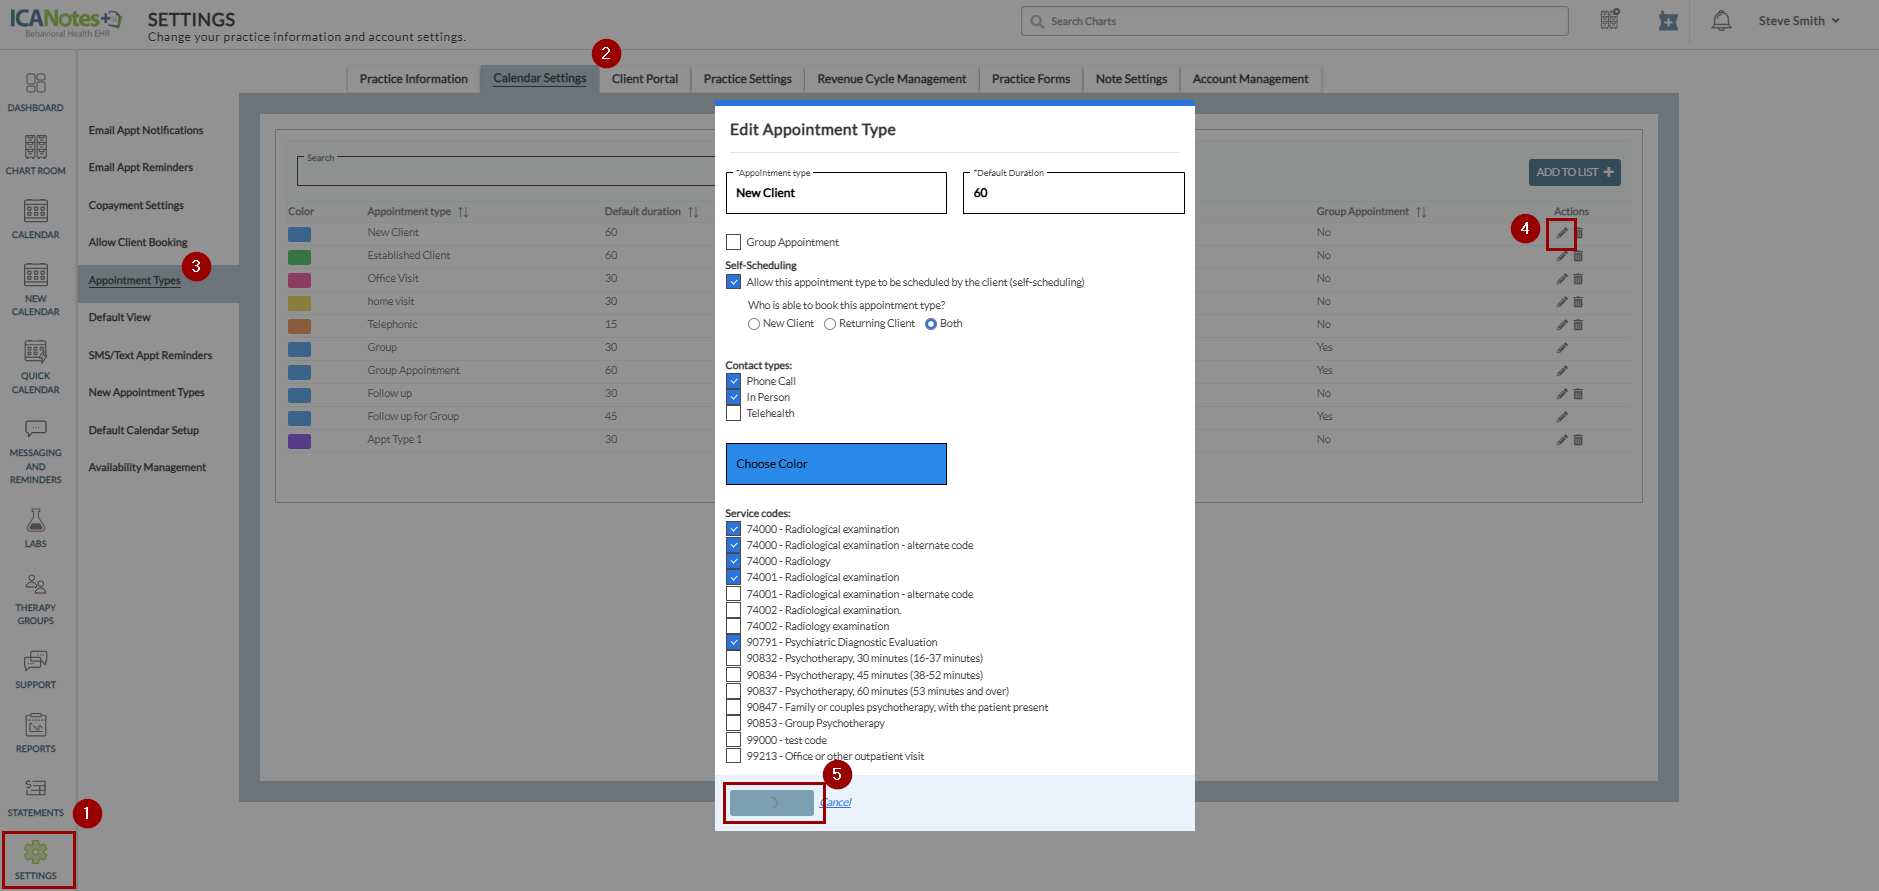
Task: Switch to the Client Portal tab
Action: coord(644,79)
